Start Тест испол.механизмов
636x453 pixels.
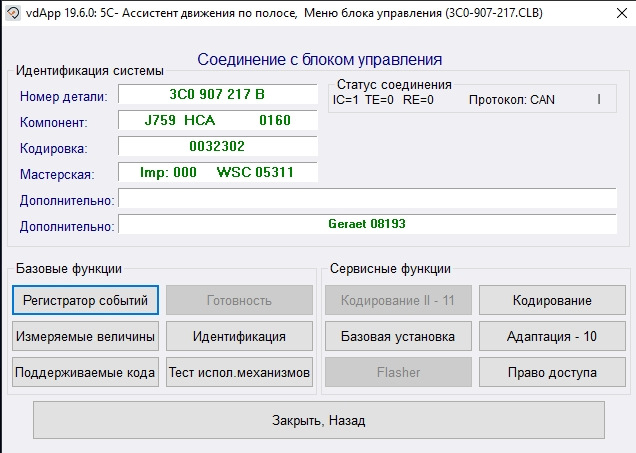point(239,372)
